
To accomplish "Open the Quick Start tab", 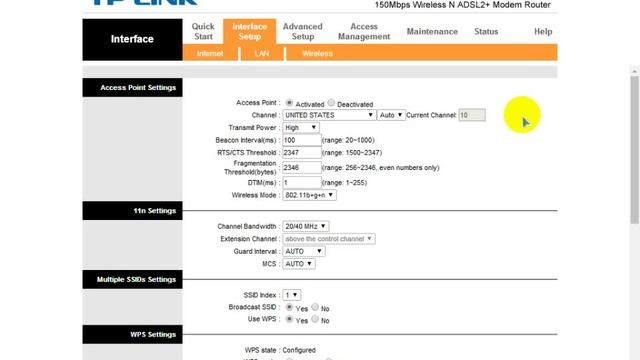I will click(x=203, y=31).
